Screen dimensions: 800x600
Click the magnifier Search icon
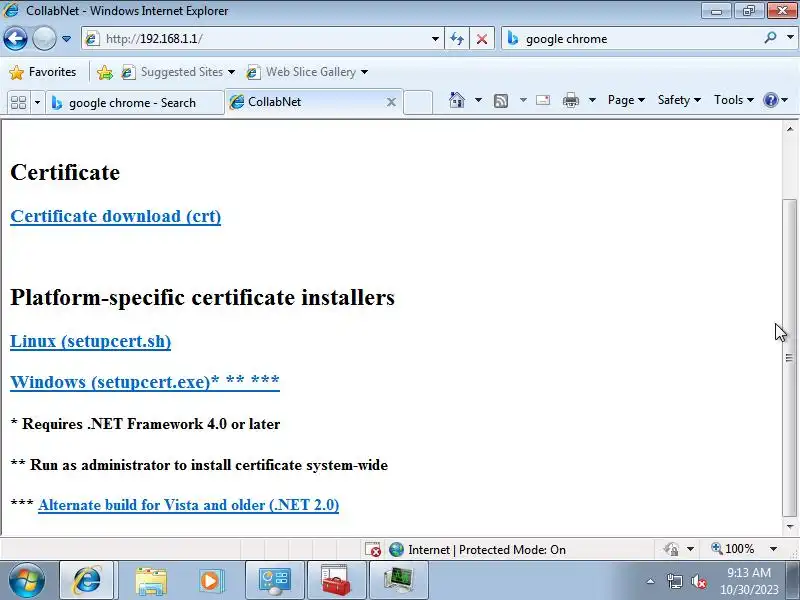771,38
